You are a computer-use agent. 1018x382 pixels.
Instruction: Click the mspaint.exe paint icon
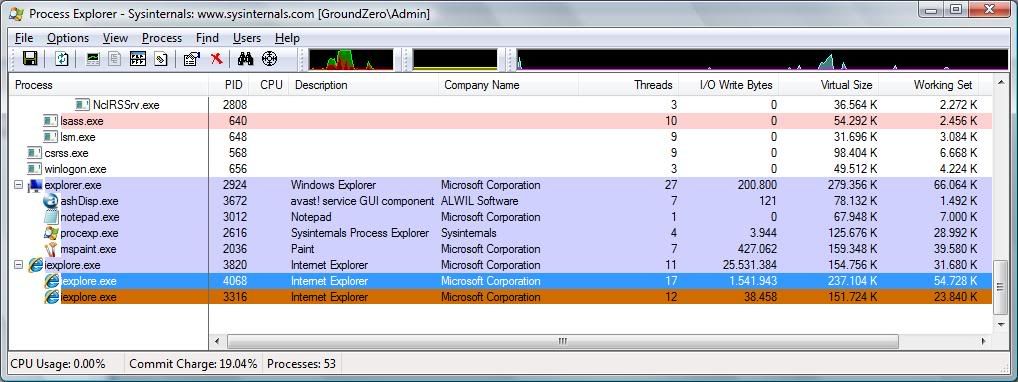point(51,249)
